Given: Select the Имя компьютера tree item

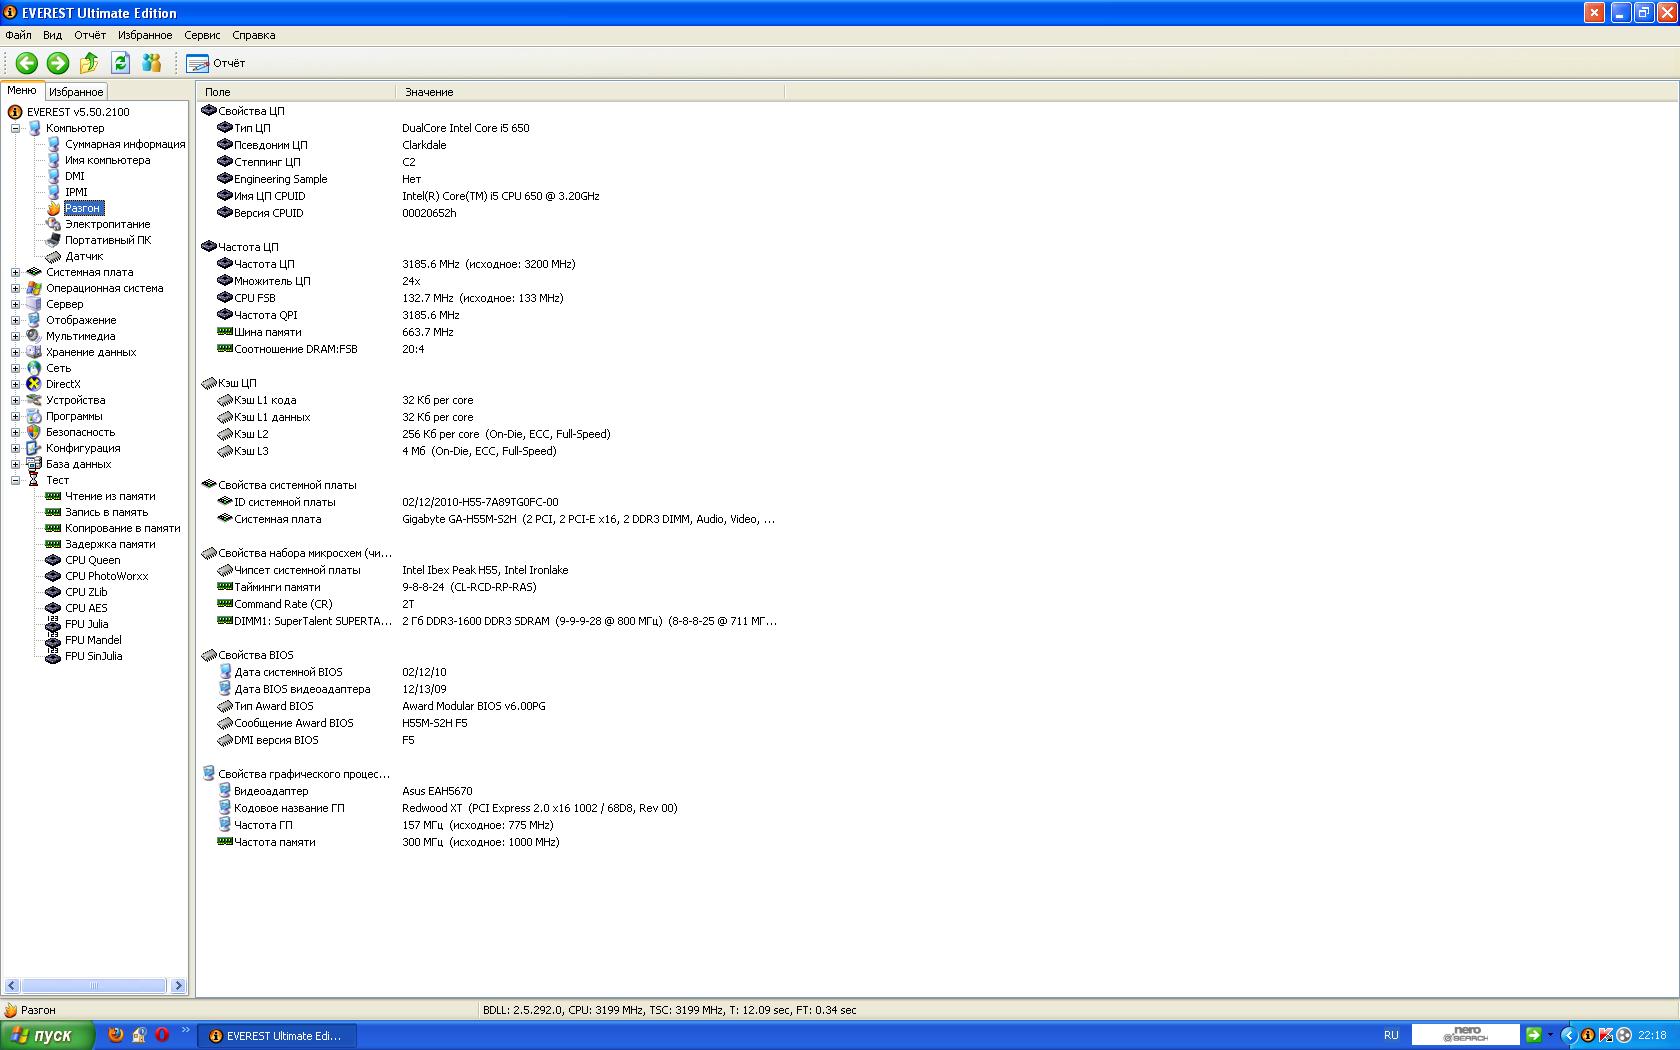Looking at the screenshot, I should coord(108,160).
